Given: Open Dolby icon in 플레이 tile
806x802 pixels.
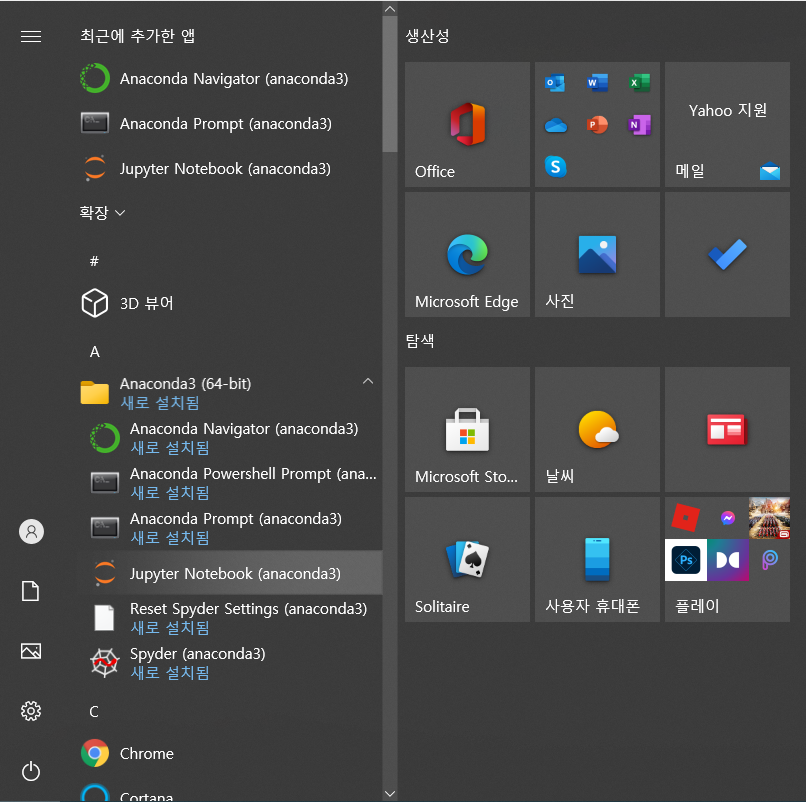Looking at the screenshot, I should (x=728, y=560).
